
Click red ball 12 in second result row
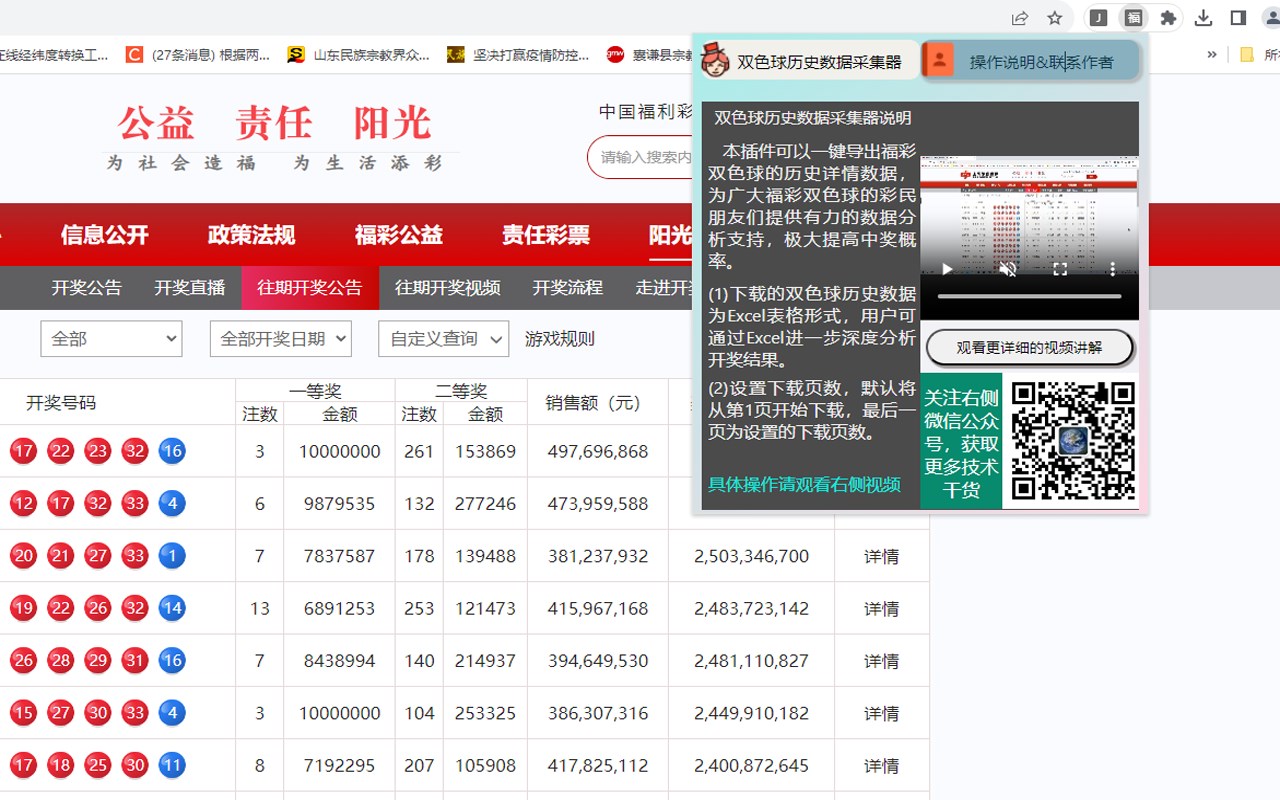click(23, 503)
